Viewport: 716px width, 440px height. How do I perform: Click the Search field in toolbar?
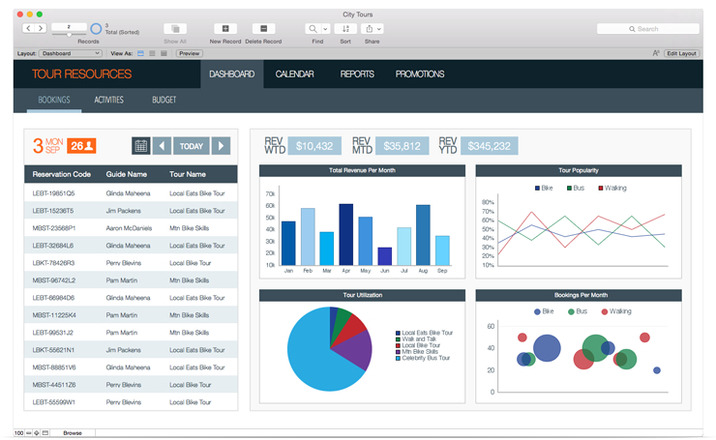648,29
